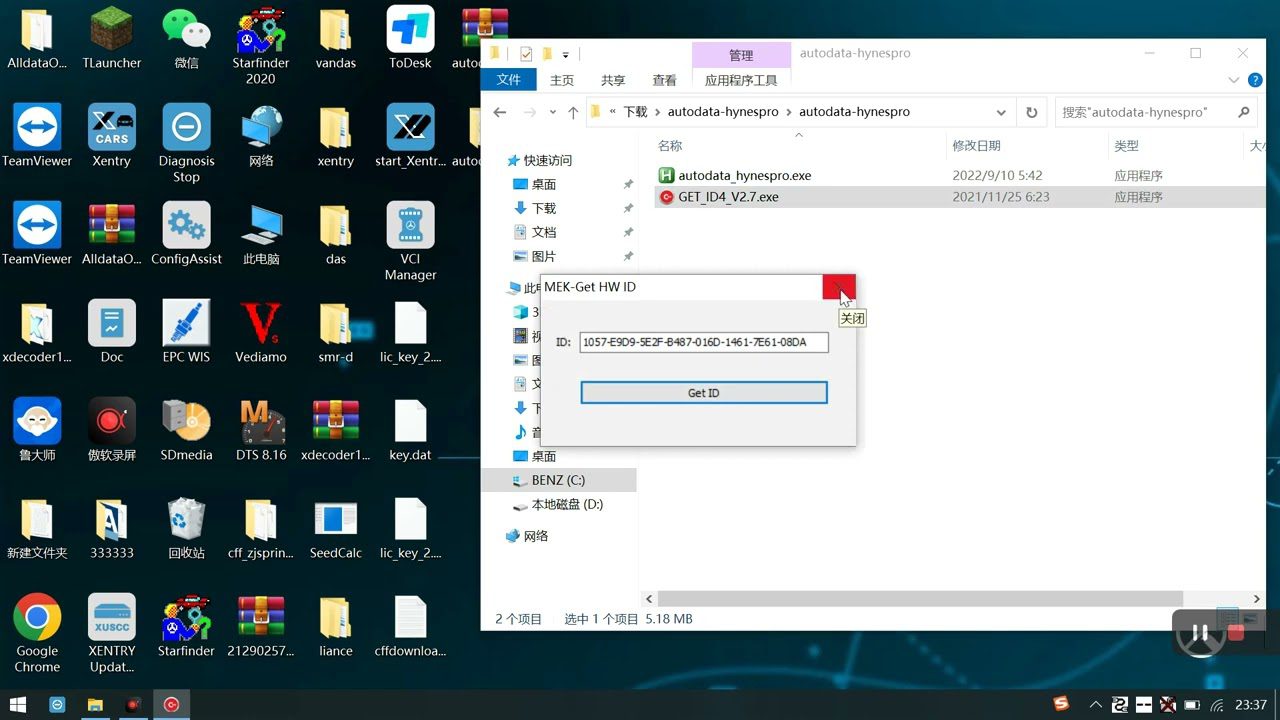The width and height of the screenshot is (1280, 720).
Task: Open address bar history dropdown
Action: [x=1001, y=112]
